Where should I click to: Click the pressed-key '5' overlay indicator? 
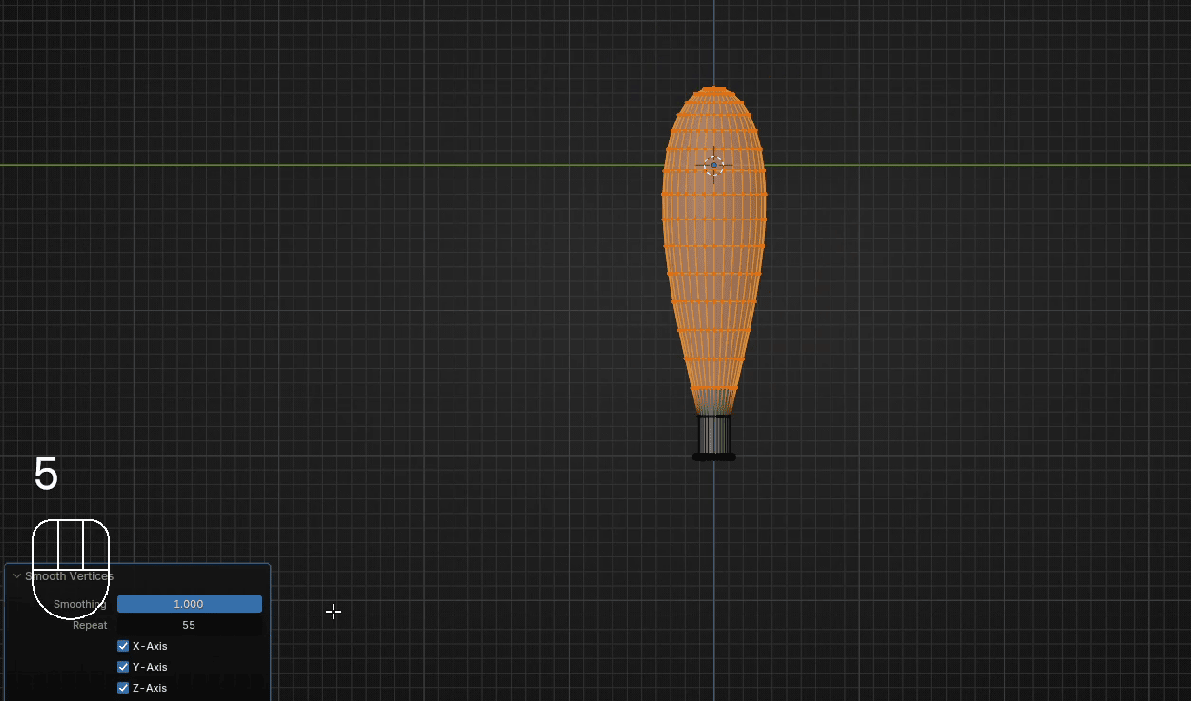tap(46, 474)
